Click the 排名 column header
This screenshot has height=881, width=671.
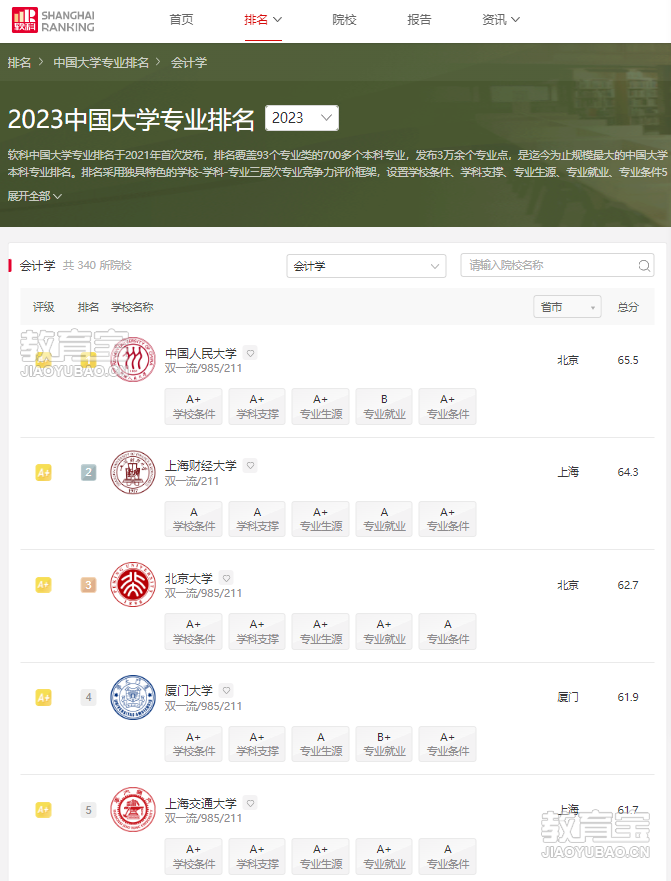coord(88,307)
